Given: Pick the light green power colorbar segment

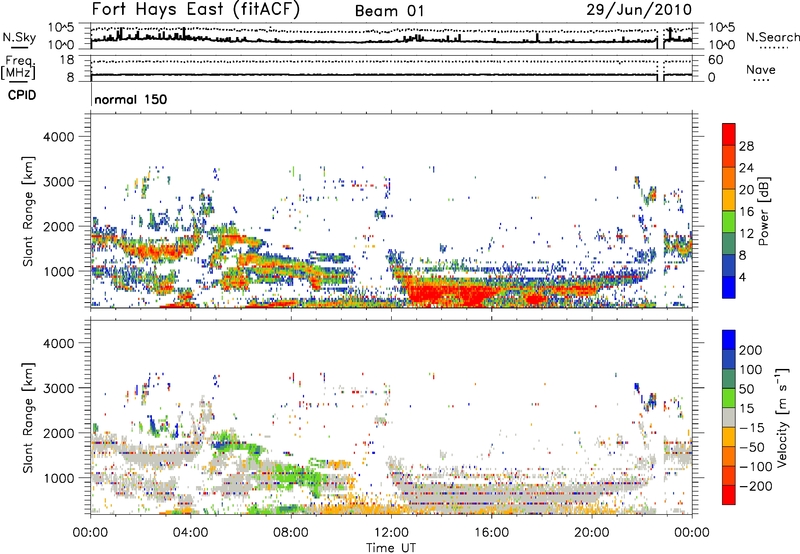Looking at the screenshot, I should click(729, 222).
